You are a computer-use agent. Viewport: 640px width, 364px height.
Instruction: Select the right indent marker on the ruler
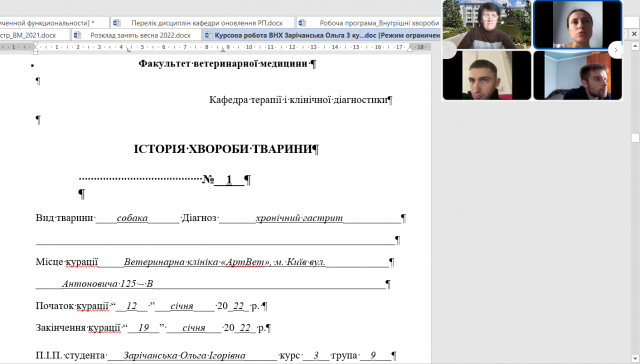pyautogui.click(x=410, y=49)
